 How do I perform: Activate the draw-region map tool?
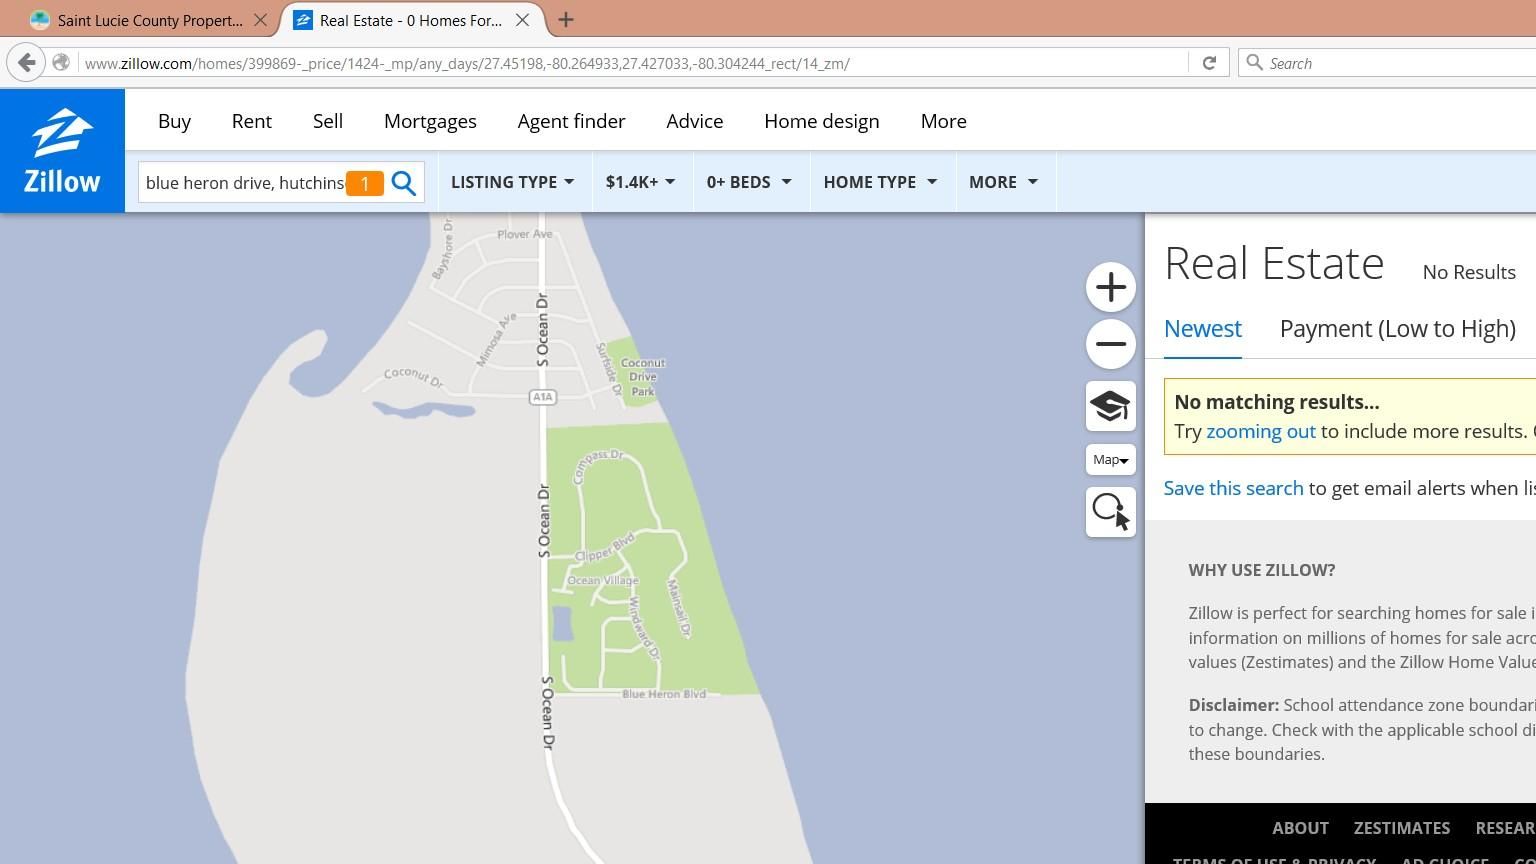(x=1111, y=512)
